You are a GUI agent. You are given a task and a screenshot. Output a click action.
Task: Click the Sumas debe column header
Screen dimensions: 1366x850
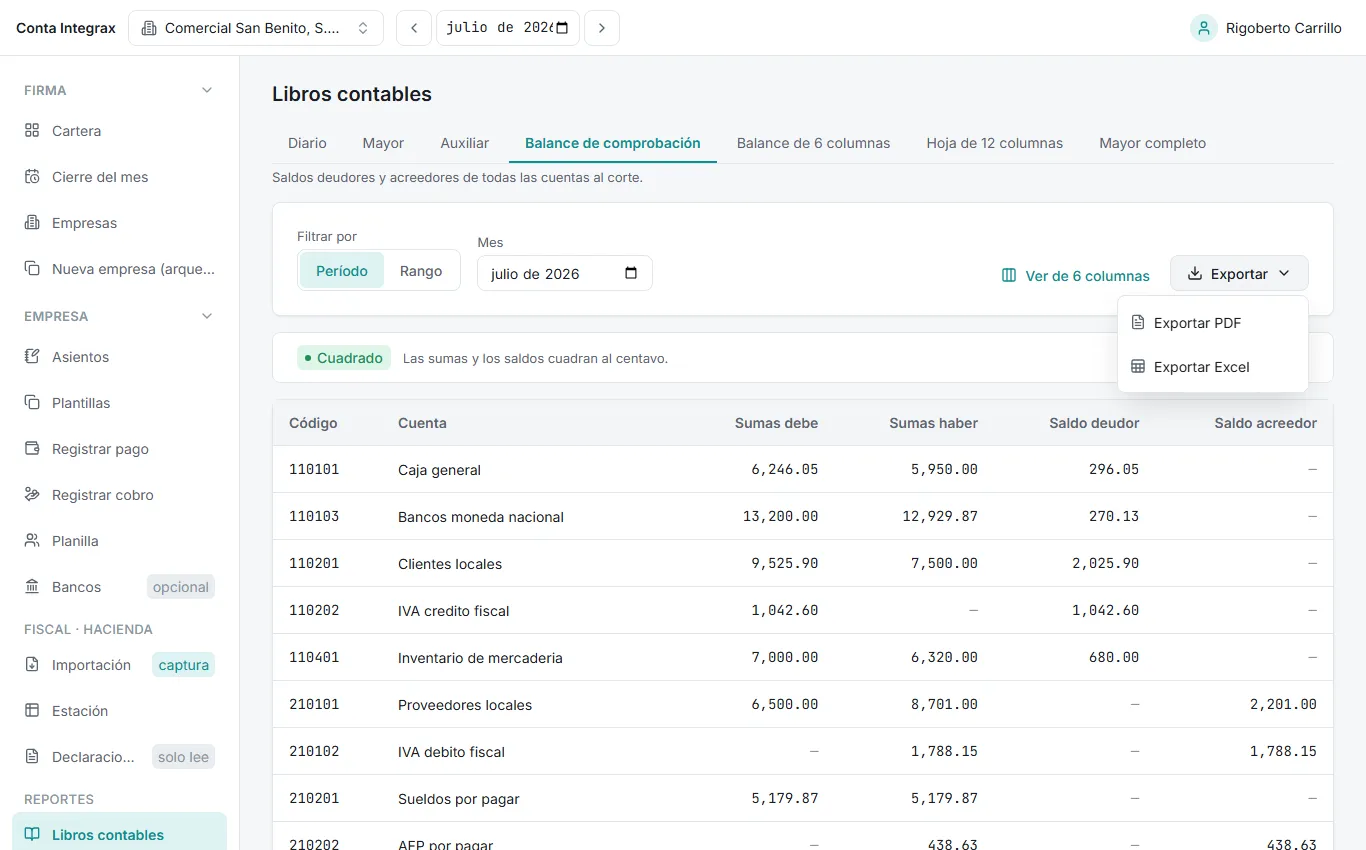tap(776, 423)
